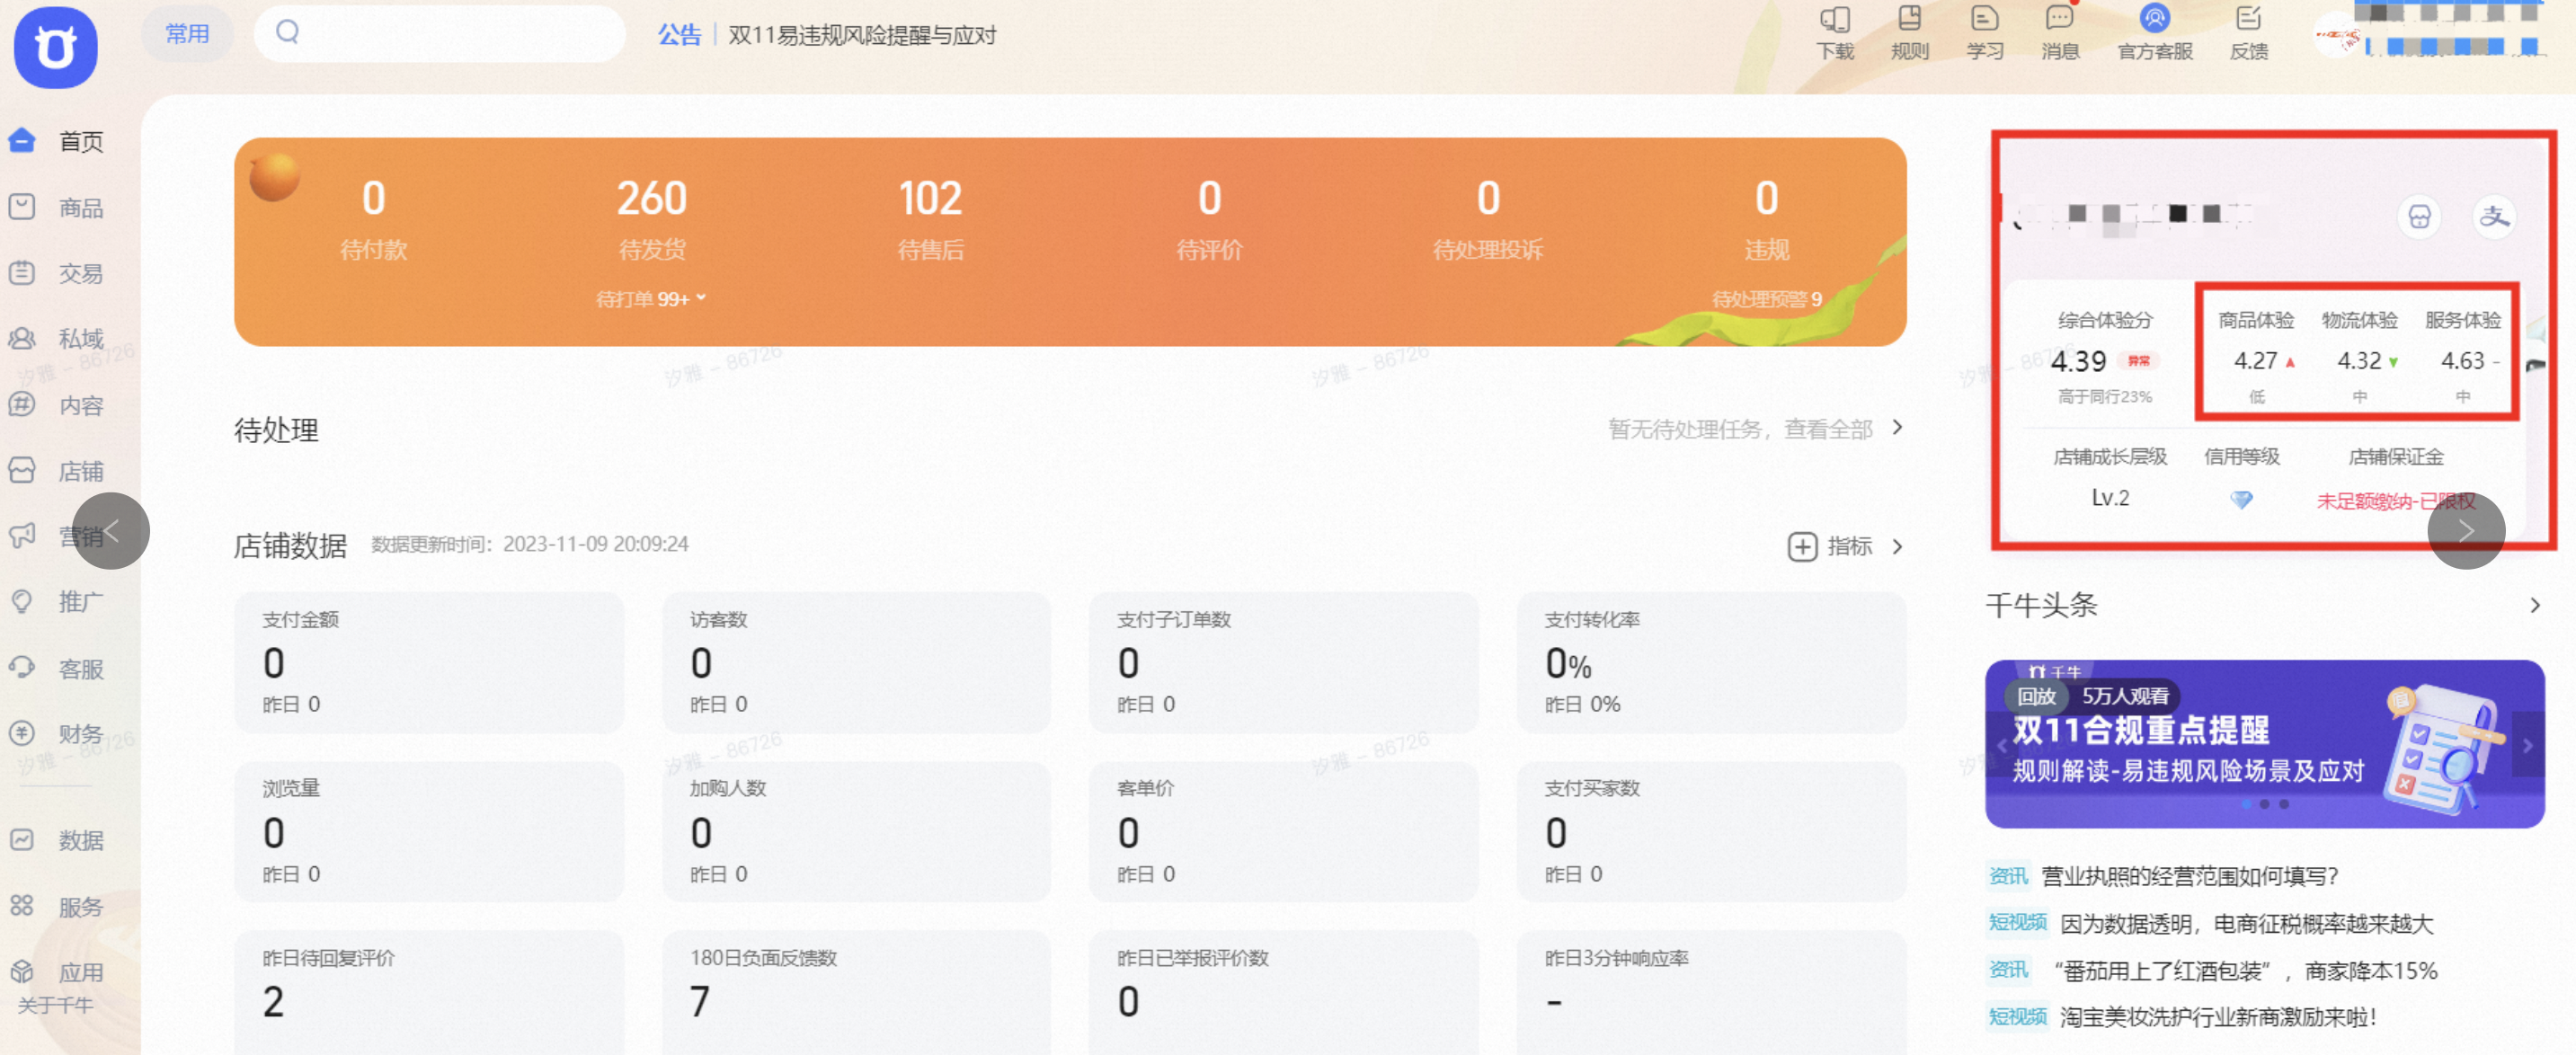2576x1055 pixels.
Task: Open the 数据 data sidebar item
Action: (x=57, y=840)
